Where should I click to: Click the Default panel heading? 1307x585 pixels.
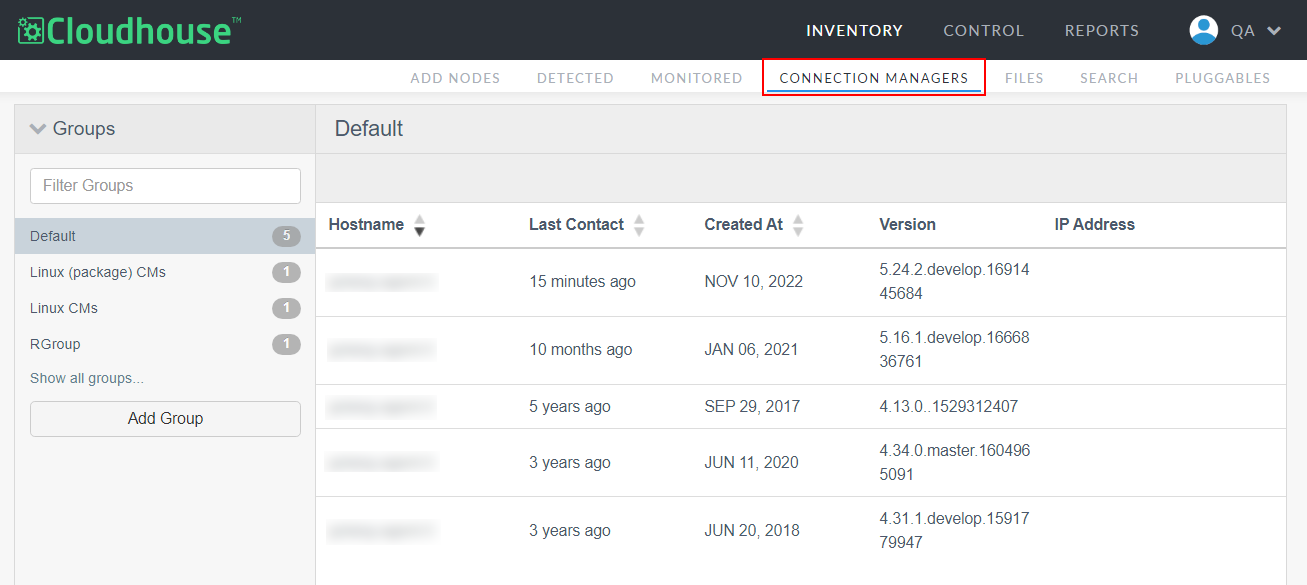[369, 129]
